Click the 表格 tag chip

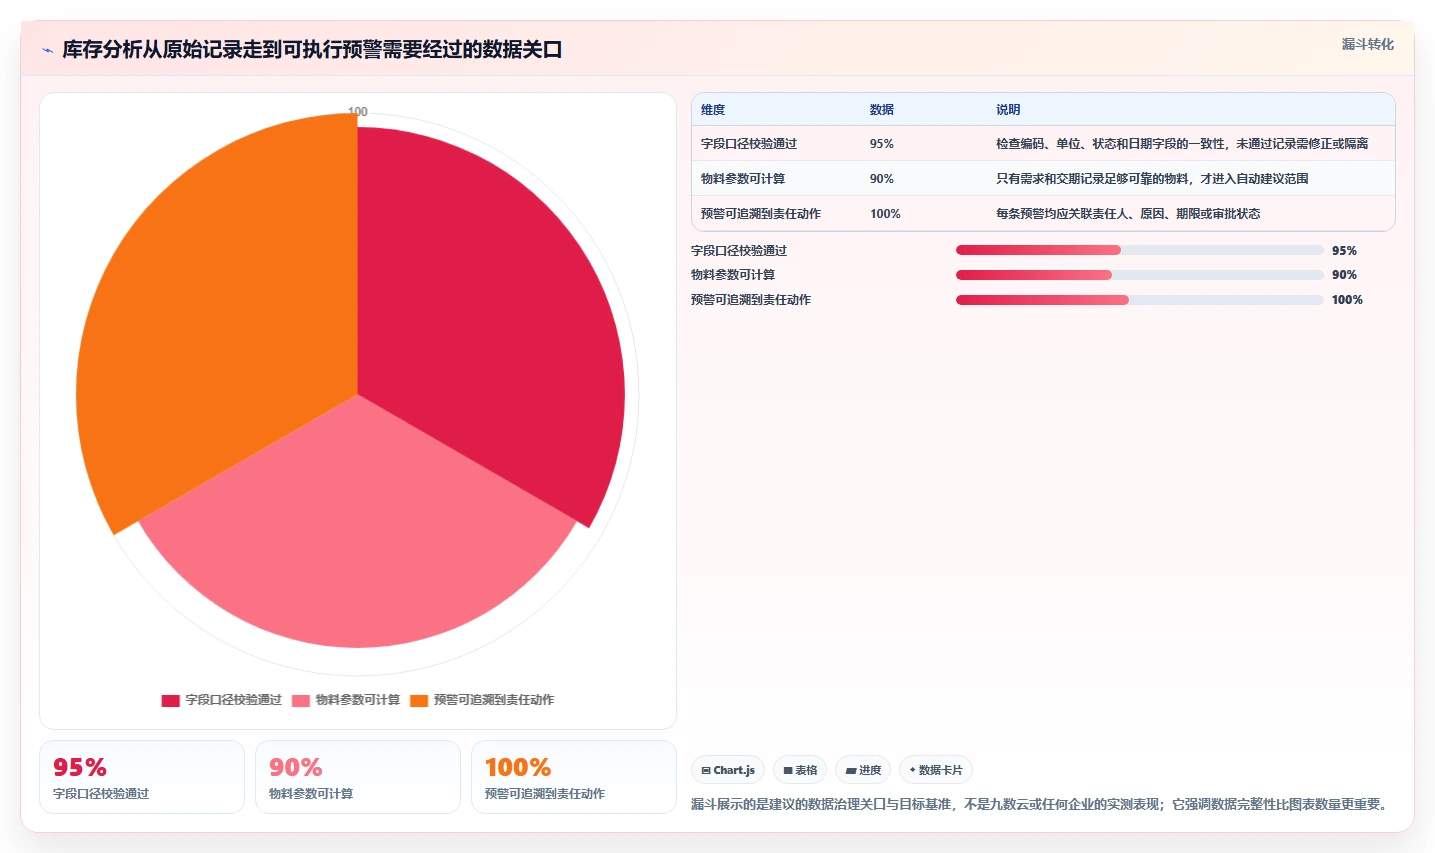point(800,770)
